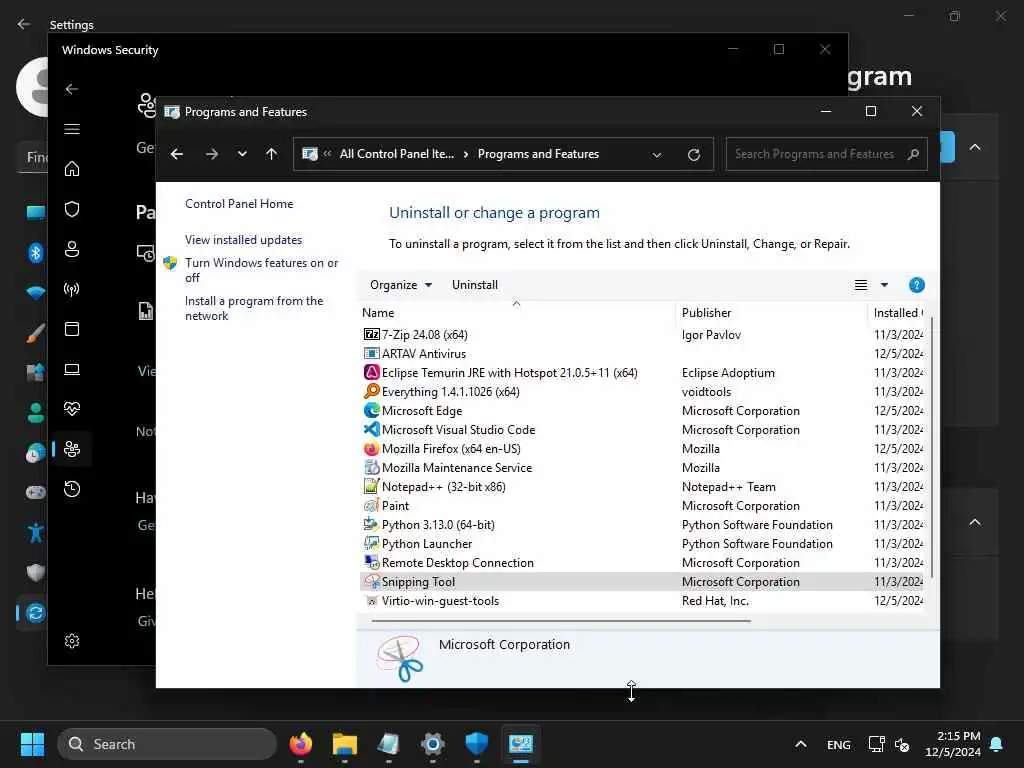Sort list by Name column header
This screenshot has height=768, width=1024.
click(x=516, y=313)
